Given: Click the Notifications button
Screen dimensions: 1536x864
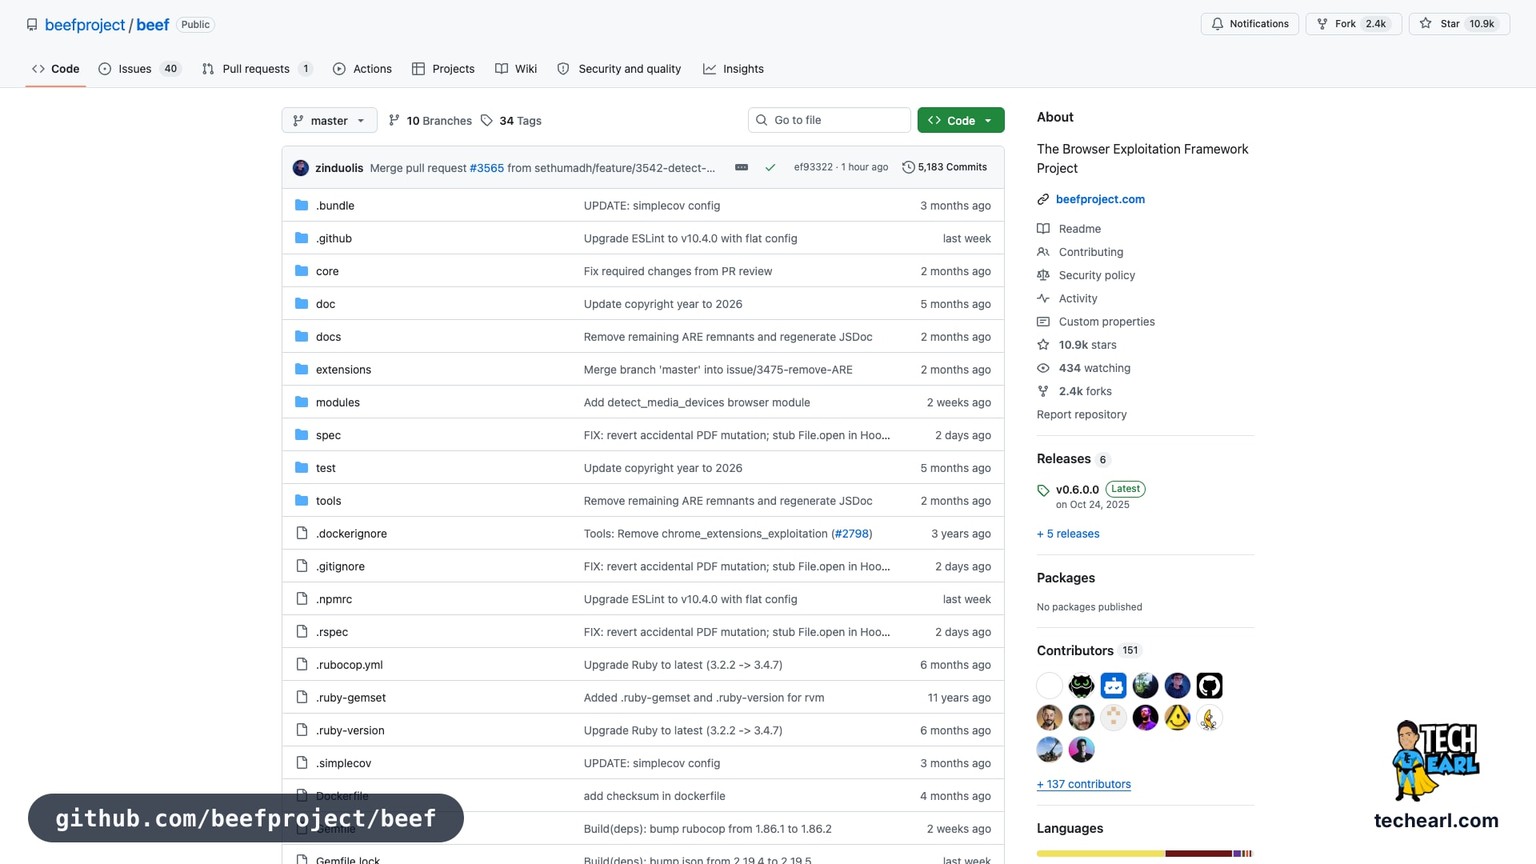Looking at the screenshot, I should point(1250,24).
